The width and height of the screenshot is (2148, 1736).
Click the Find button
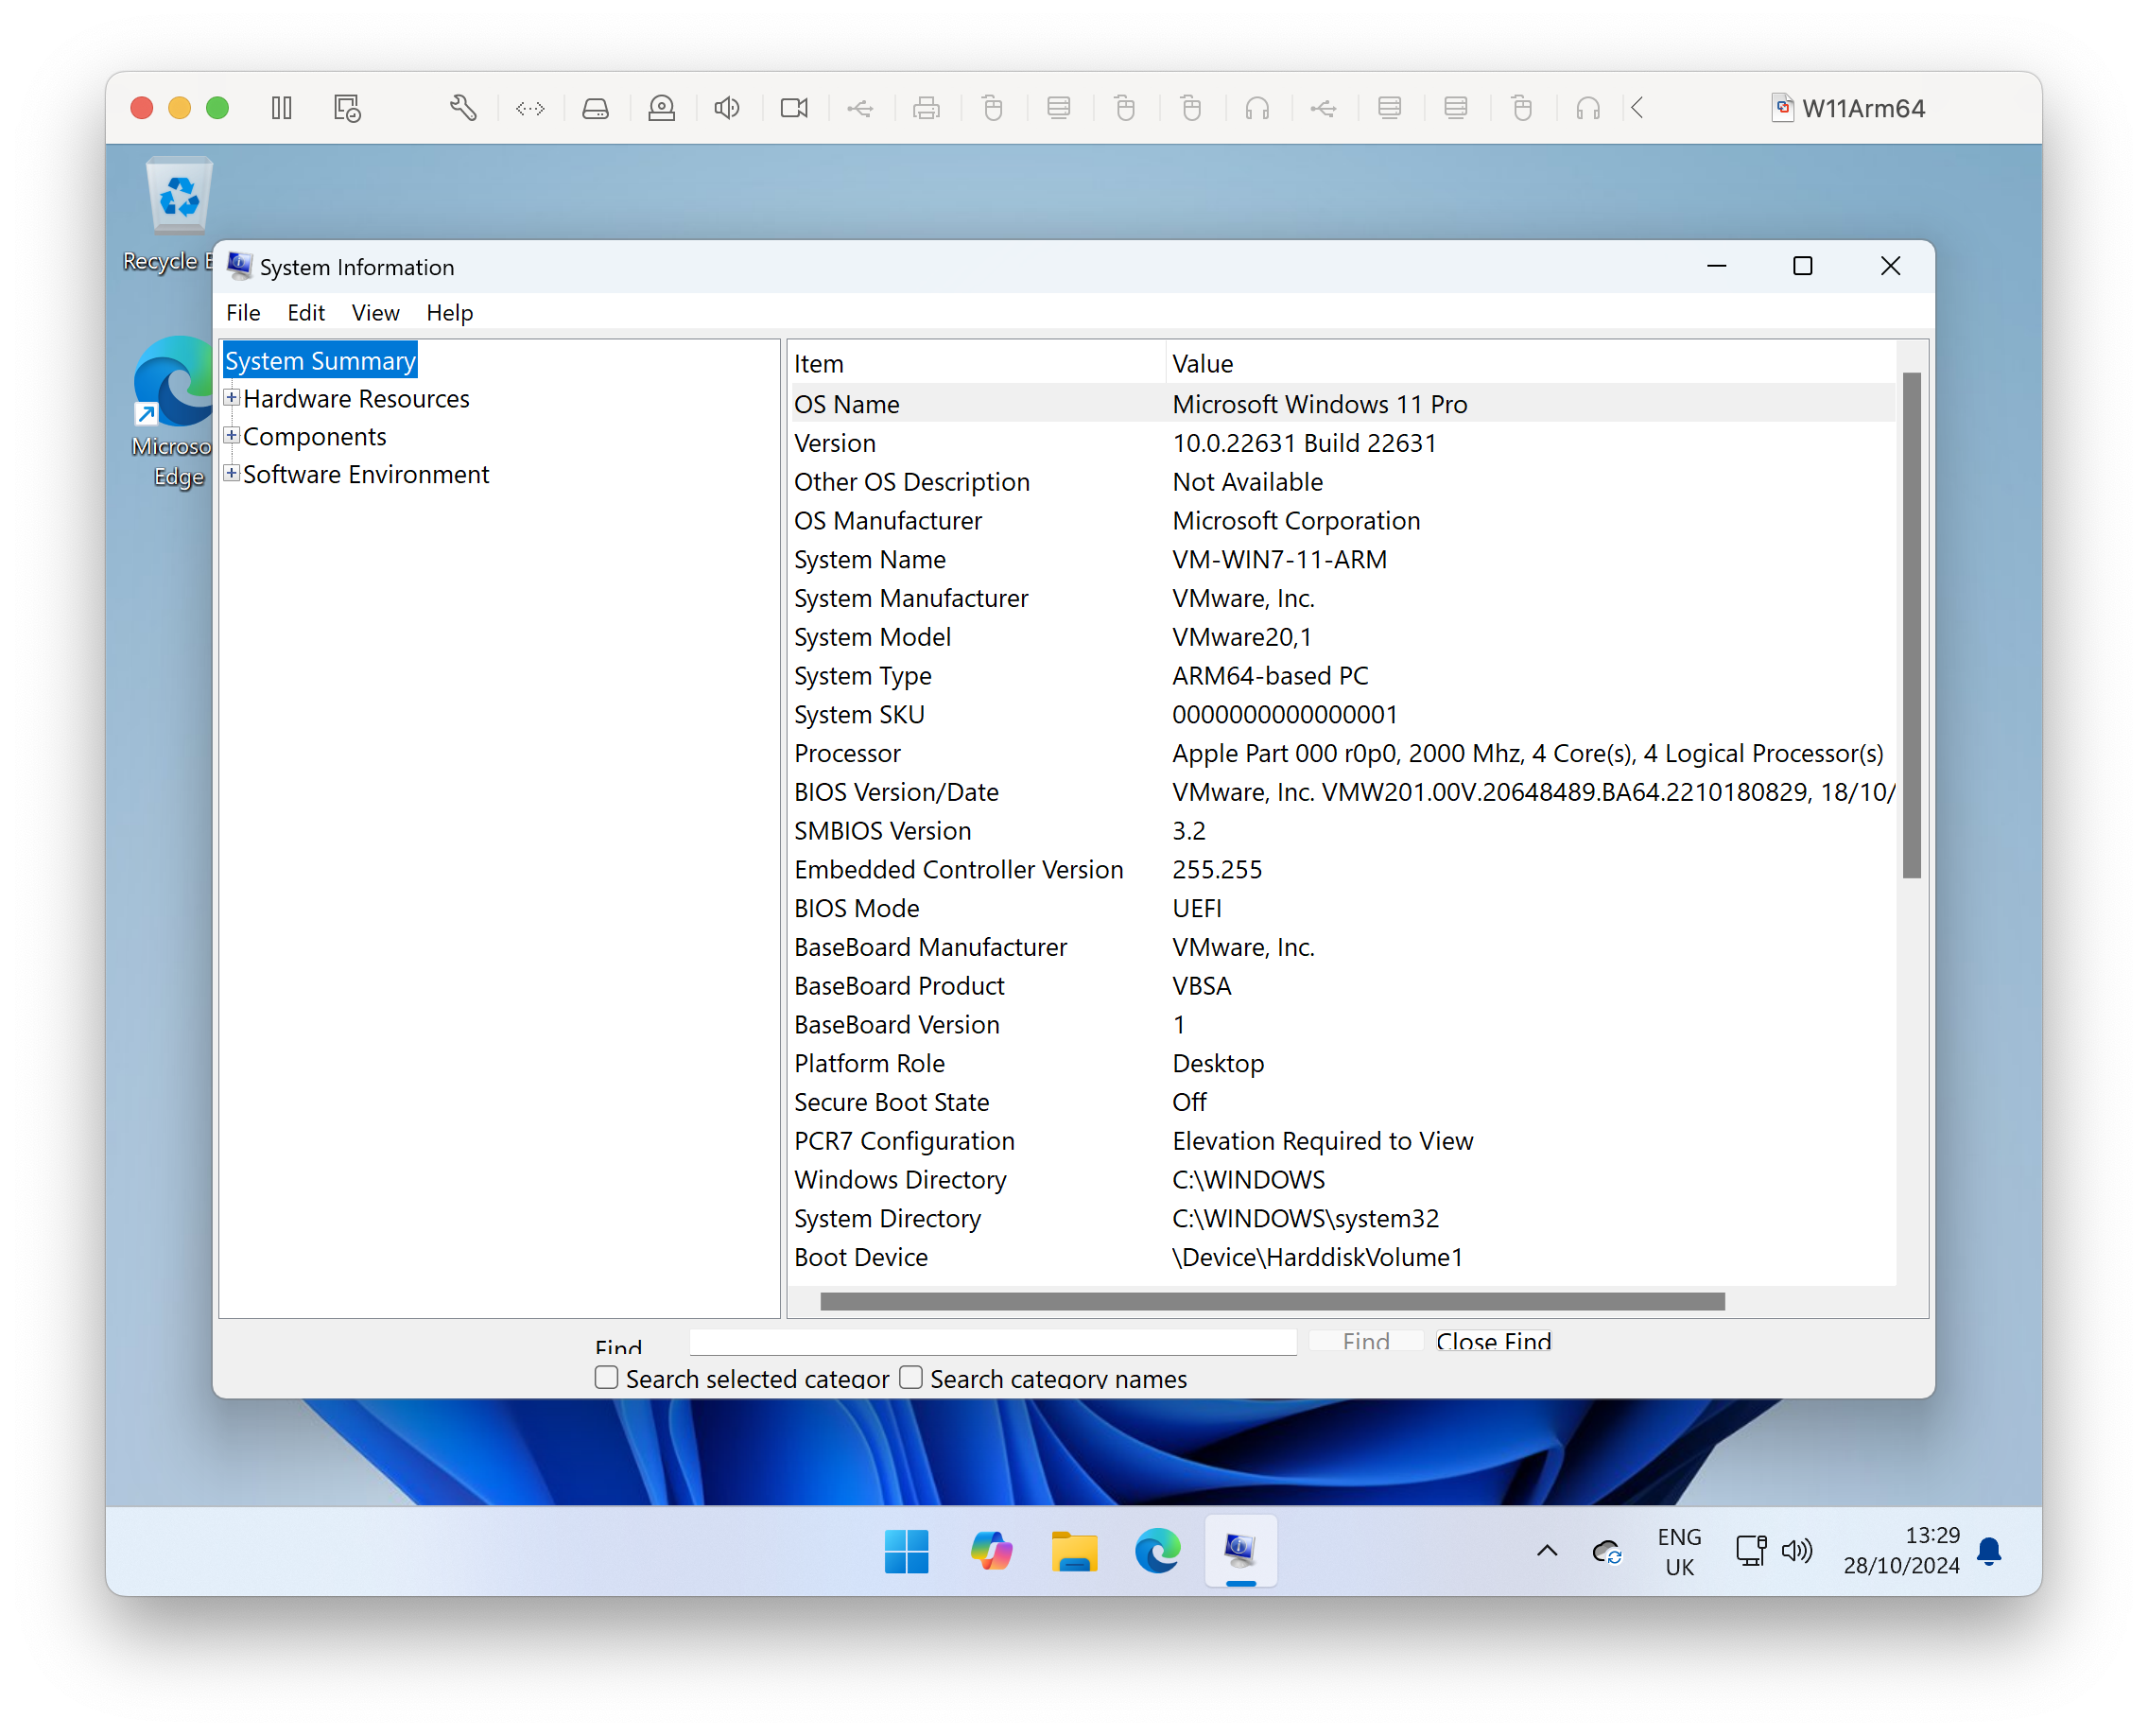click(1365, 1341)
